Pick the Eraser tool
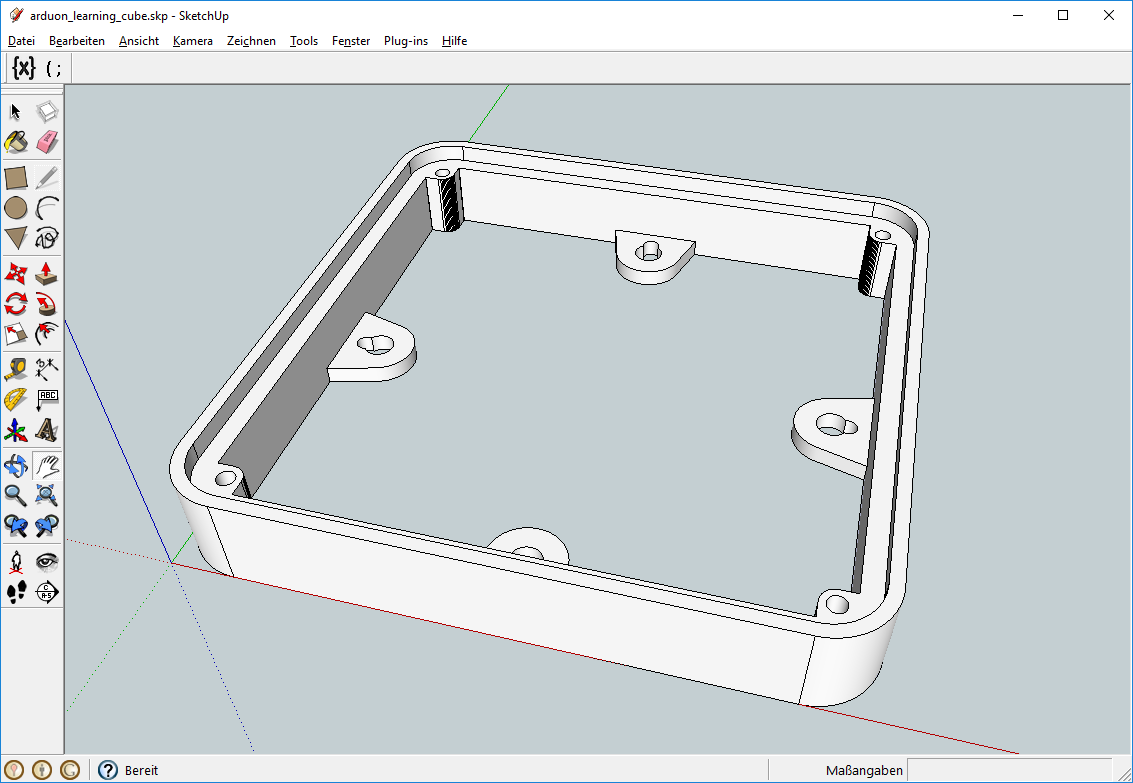This screenshot has height=783, width=1133. click(47, 143)
